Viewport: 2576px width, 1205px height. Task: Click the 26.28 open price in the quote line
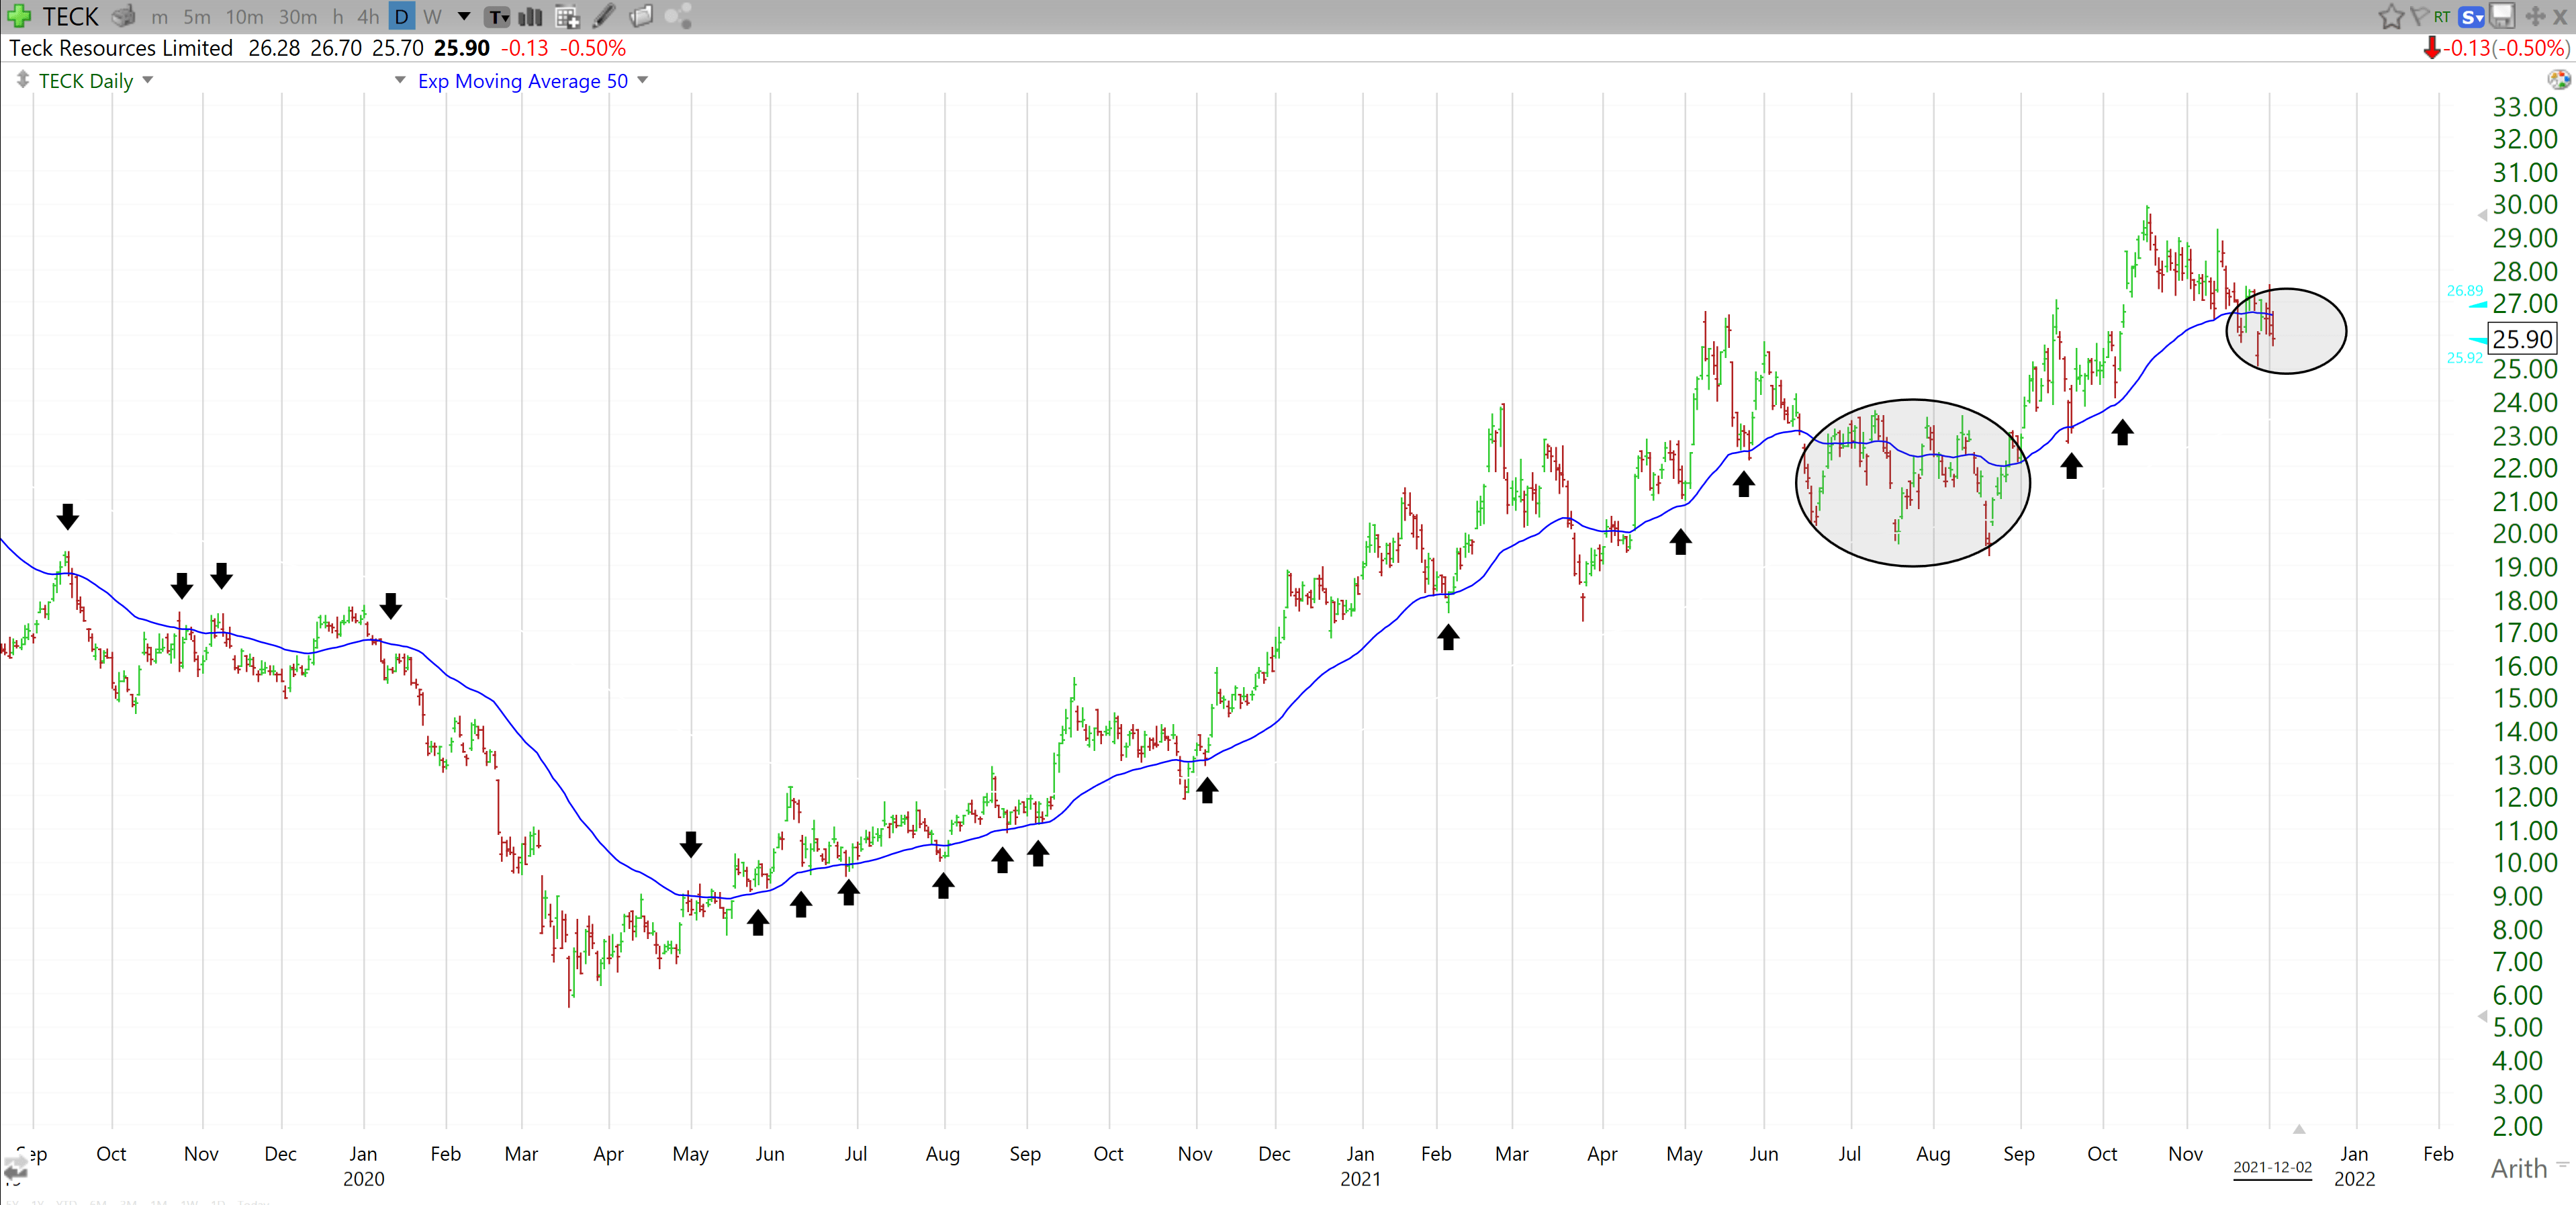pos(274,48)
